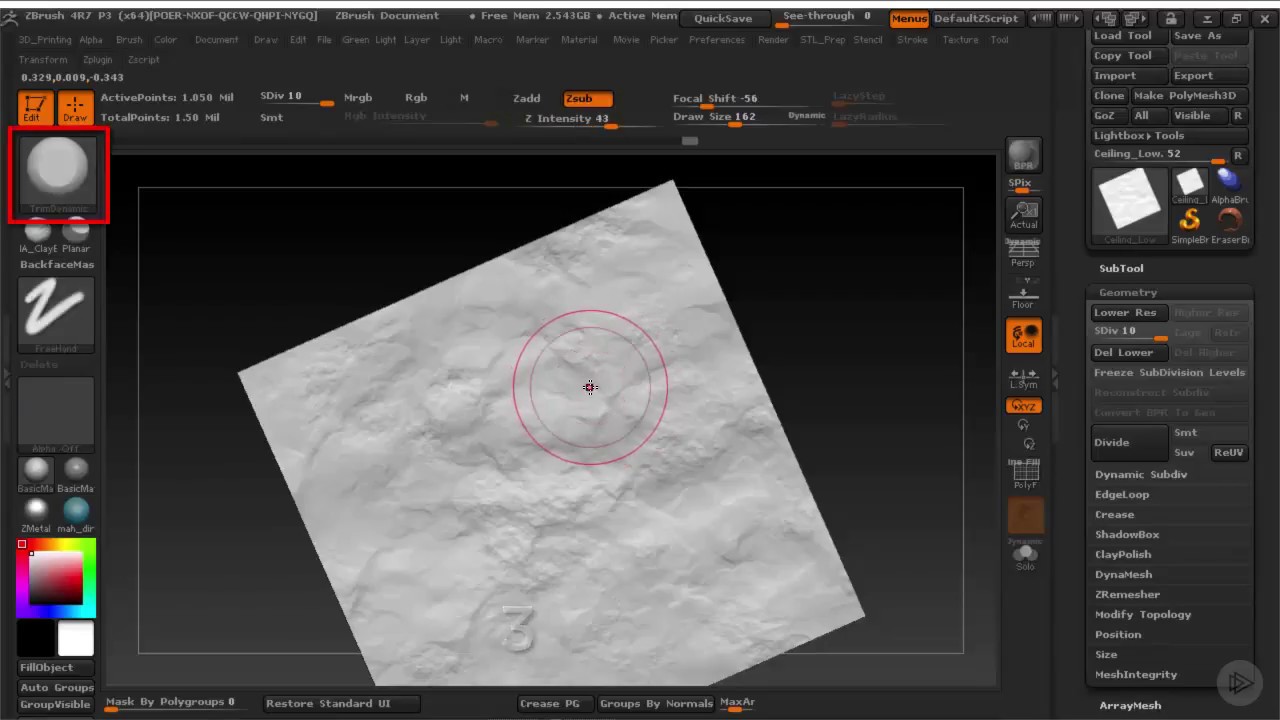
Task: Open the Alpha Off selector
Action: pyautogui.click(x=56, y=415)
